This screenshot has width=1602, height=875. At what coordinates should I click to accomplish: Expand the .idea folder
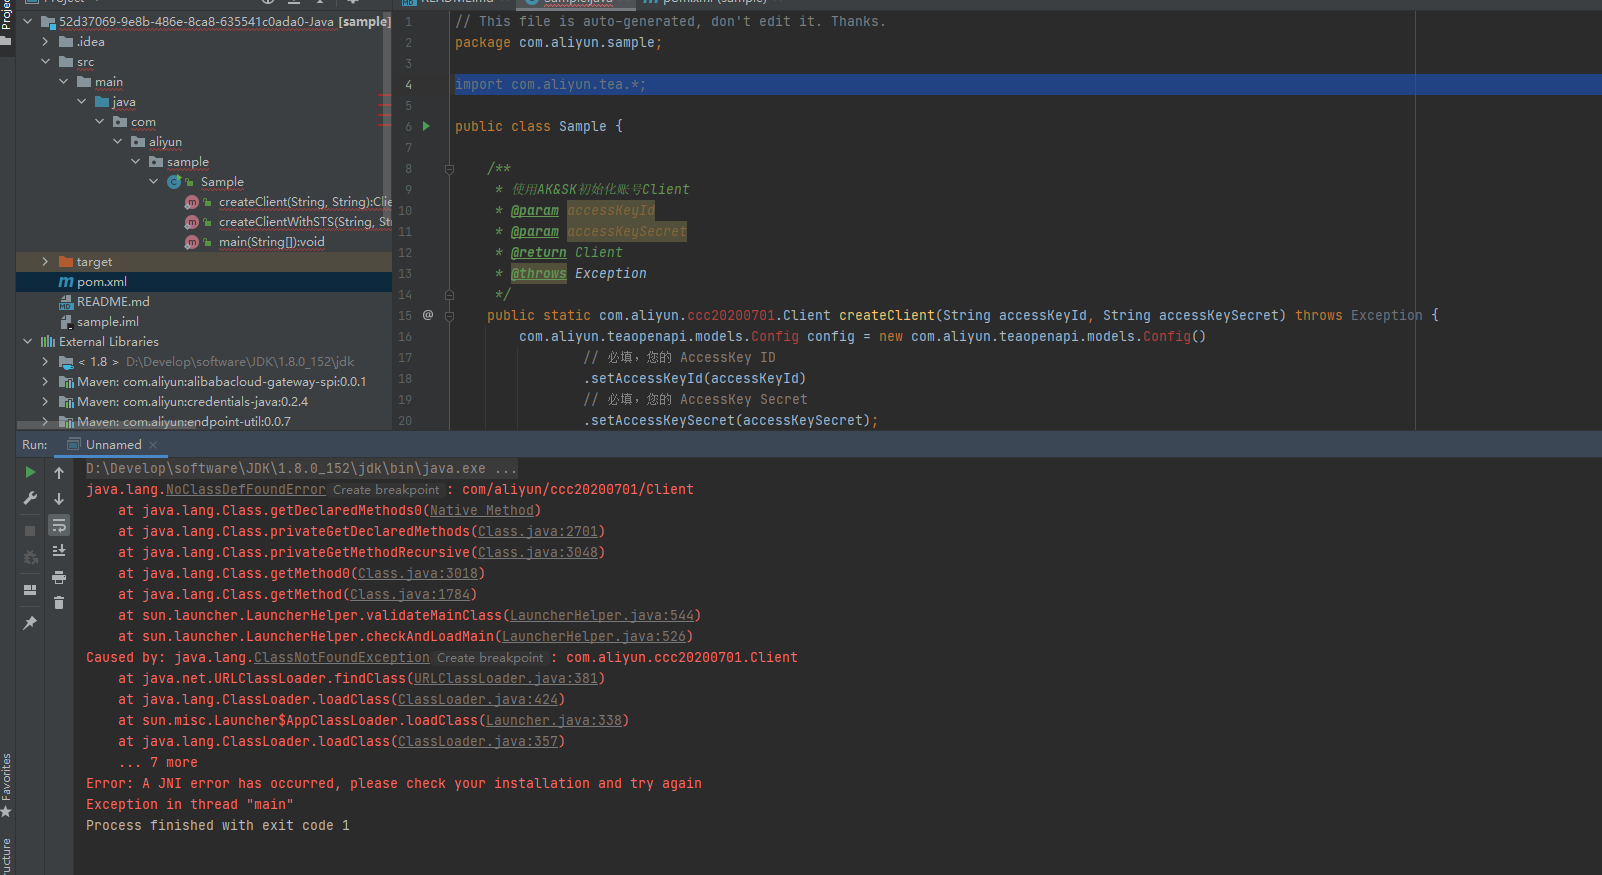point(46,42)
